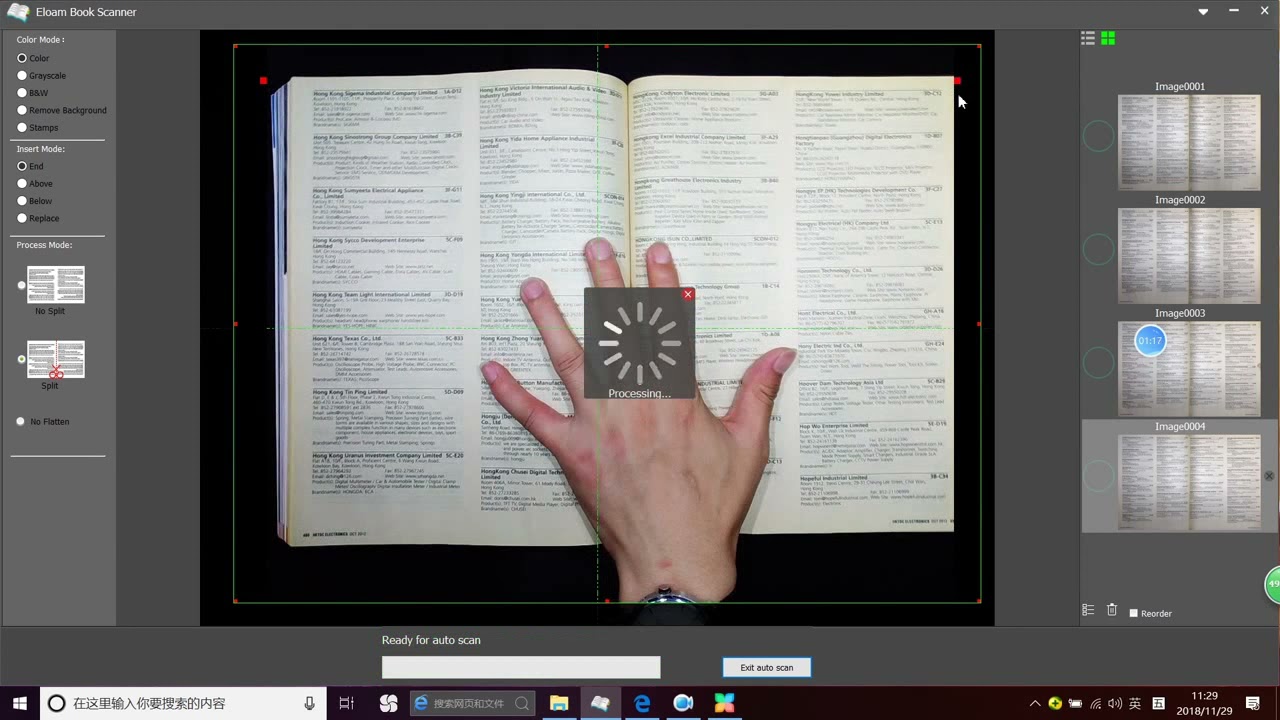Click the top-left red crop handle
This screenshot has height=720, width=1280.
click(263, 80)
